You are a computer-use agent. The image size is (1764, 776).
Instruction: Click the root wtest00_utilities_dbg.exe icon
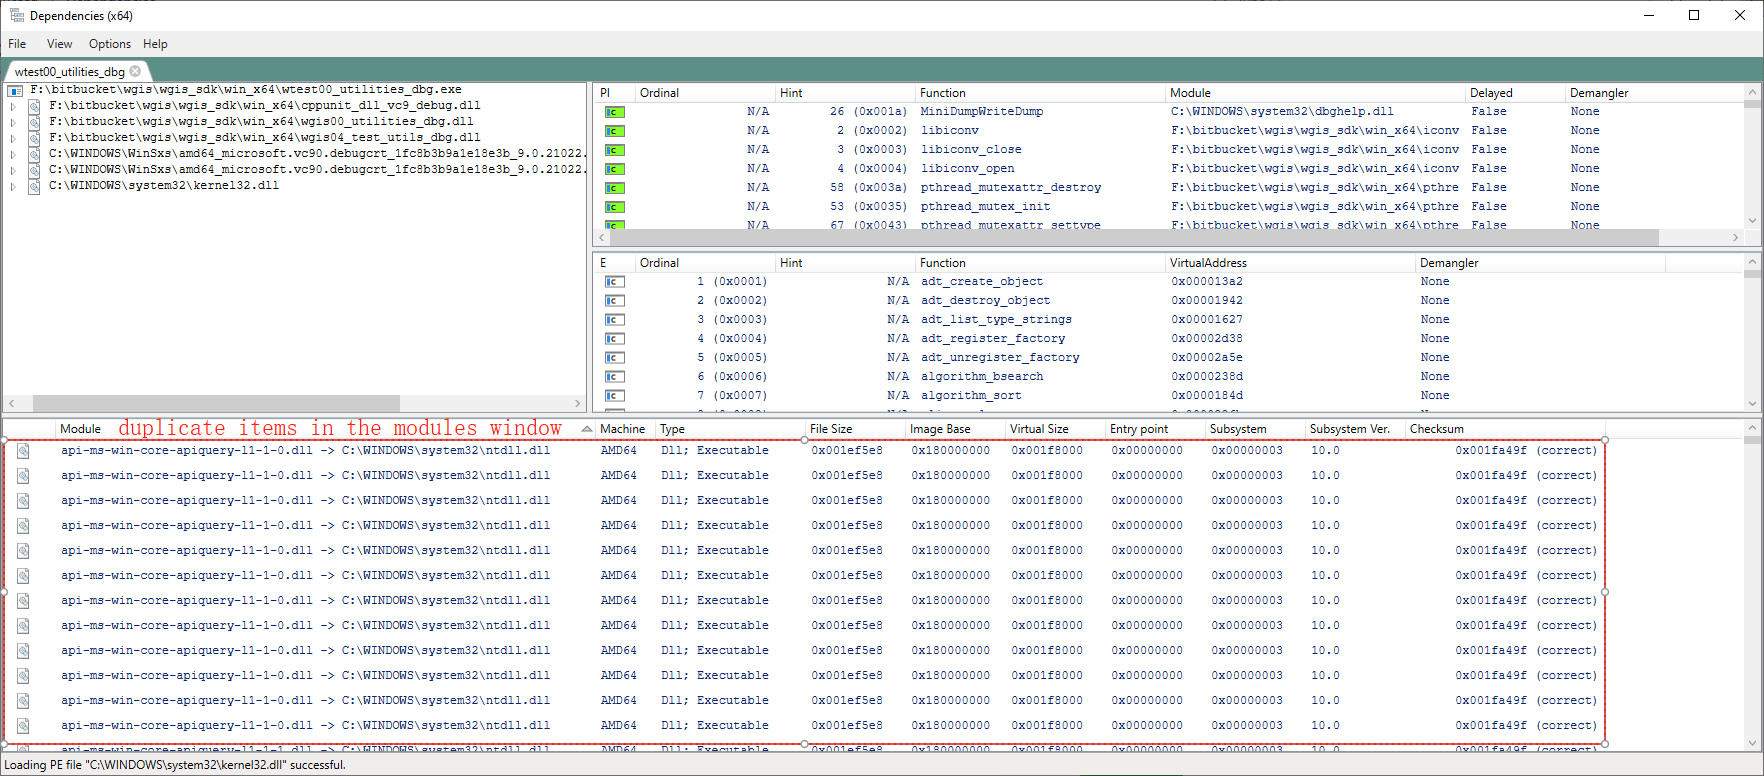tap(15, 90)
